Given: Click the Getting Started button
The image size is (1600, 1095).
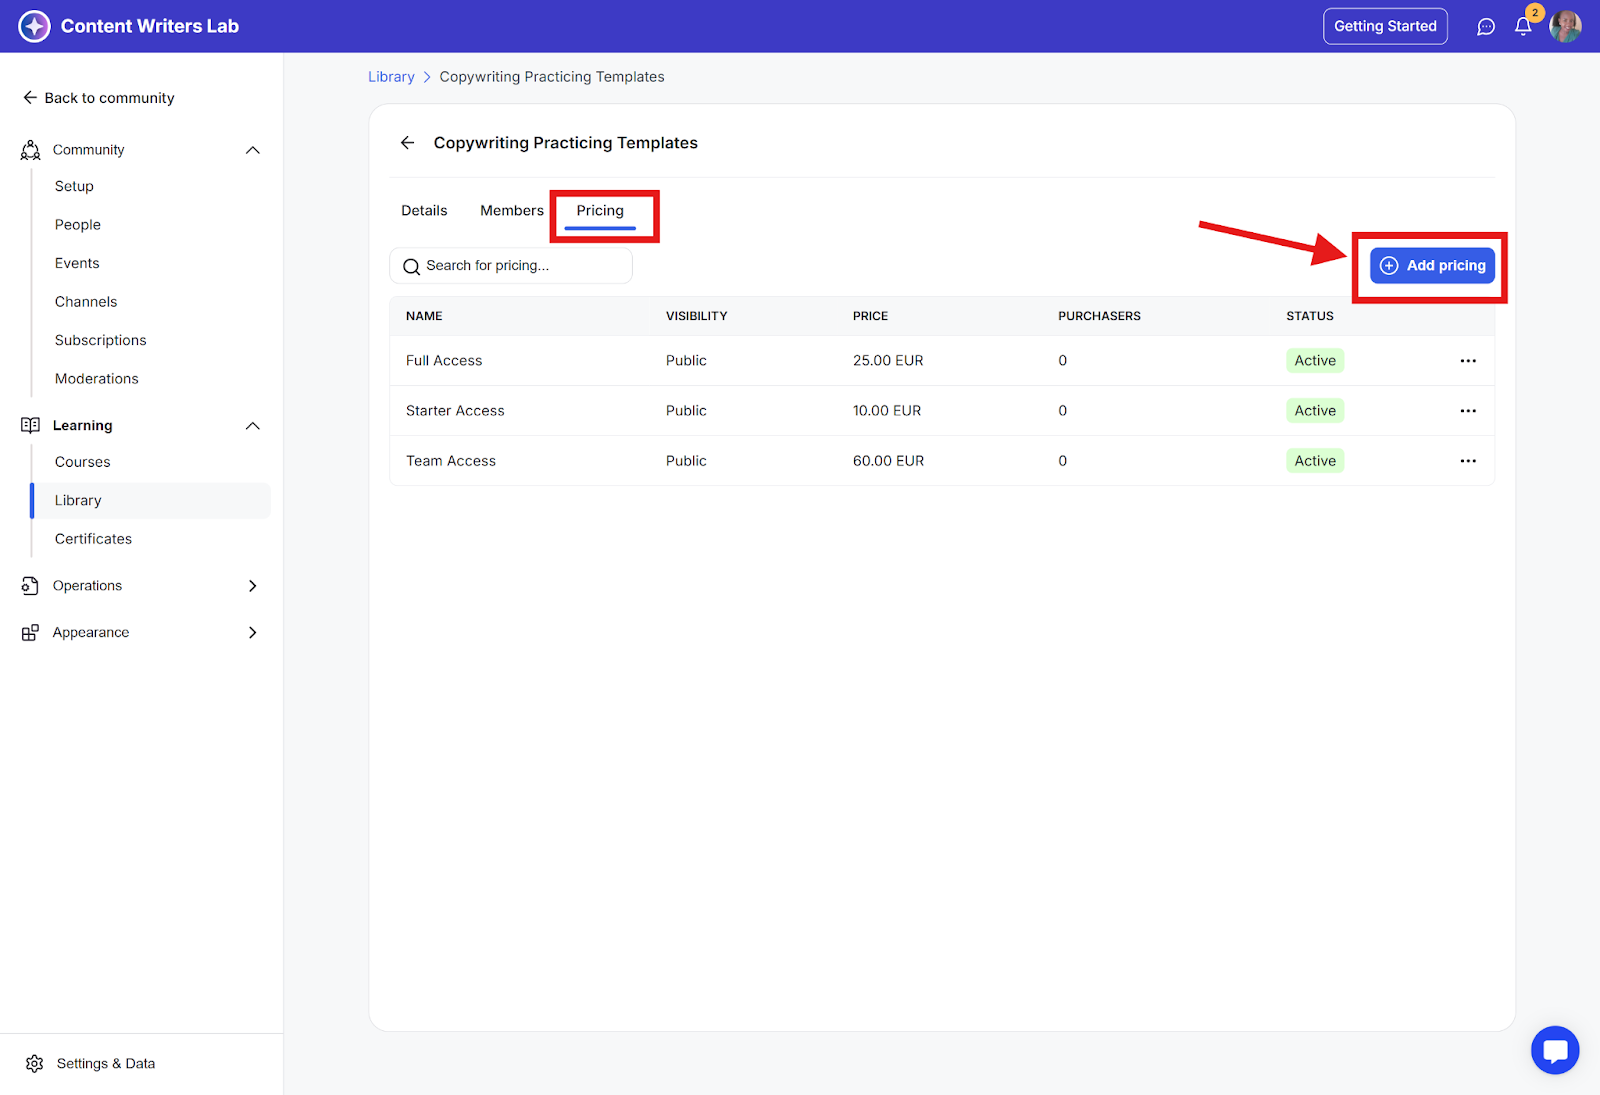Looking at the screenshot, I should click(x=1384, y=27).
